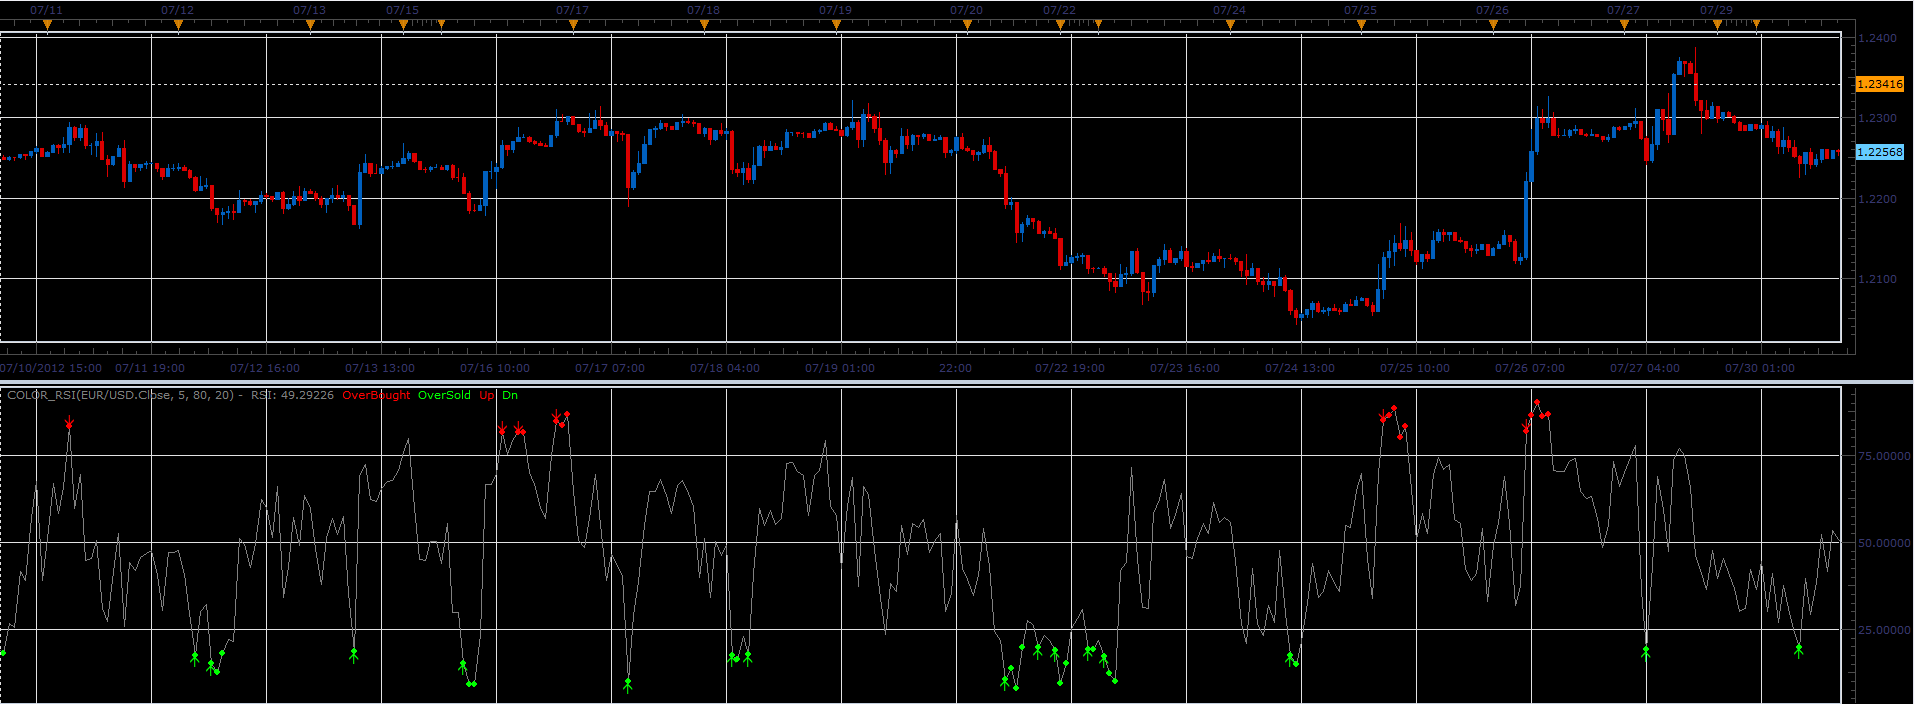The height and width of the screenshot is (704, 1915).
Task: Click the 07/22 19:00 time axis label
Action: 1070,368
